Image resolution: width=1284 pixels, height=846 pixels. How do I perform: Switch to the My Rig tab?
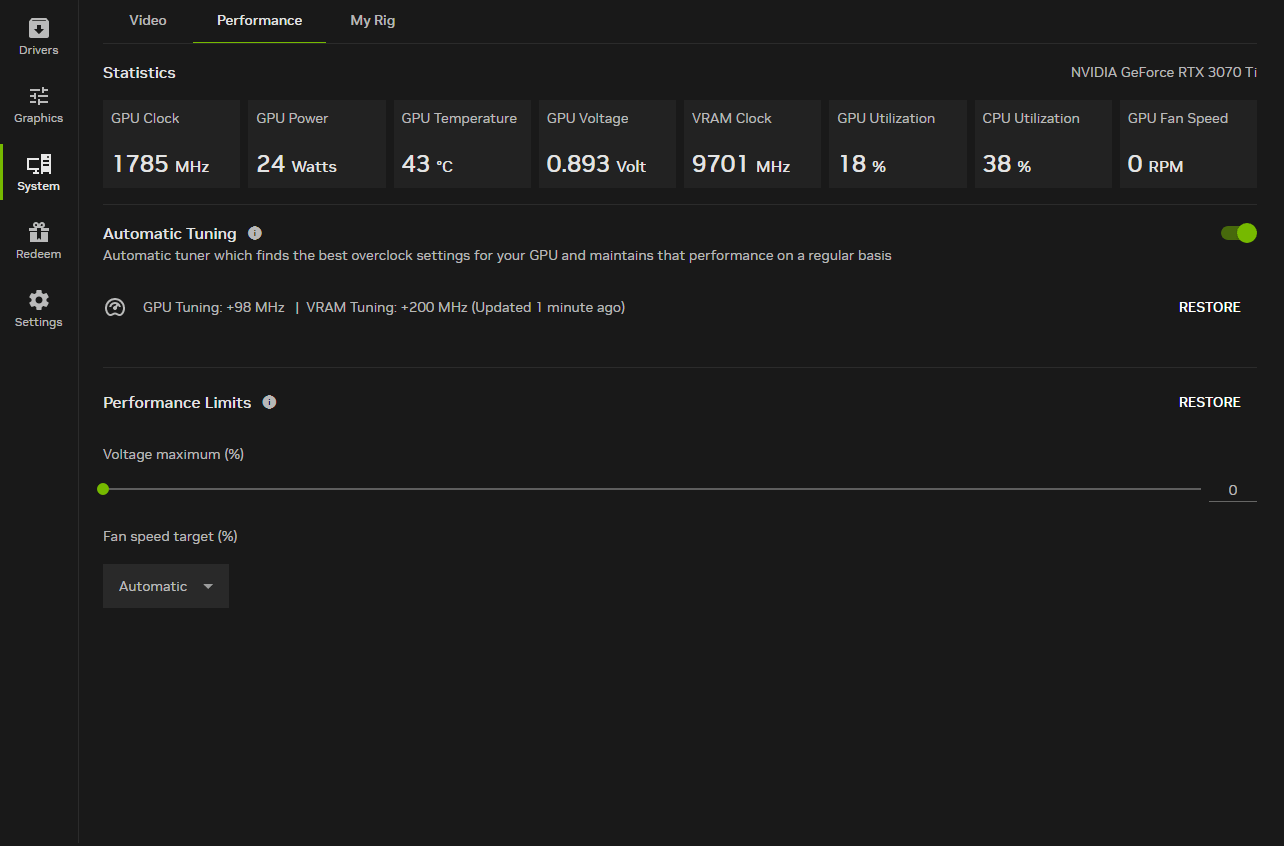[373, 20]
